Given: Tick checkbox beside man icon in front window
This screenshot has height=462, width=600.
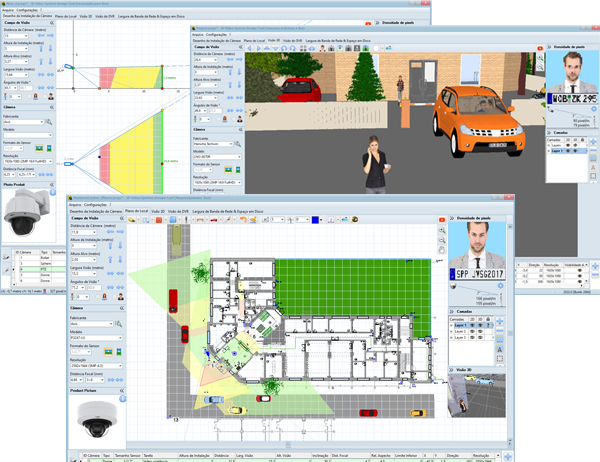Looking at the screenshot, I should tap(114, 297).
